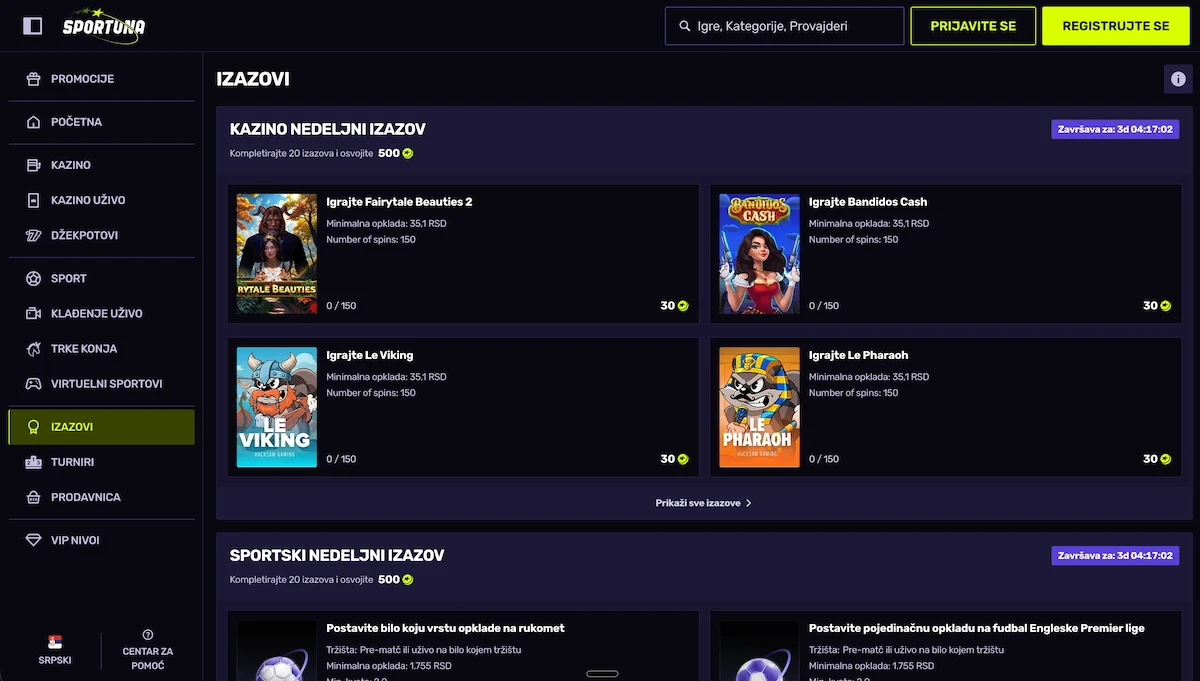Screen dimensions: 1200x681
Task: Open the Srpski language selector
Action: pyautogui.click(x=55, y=649)
